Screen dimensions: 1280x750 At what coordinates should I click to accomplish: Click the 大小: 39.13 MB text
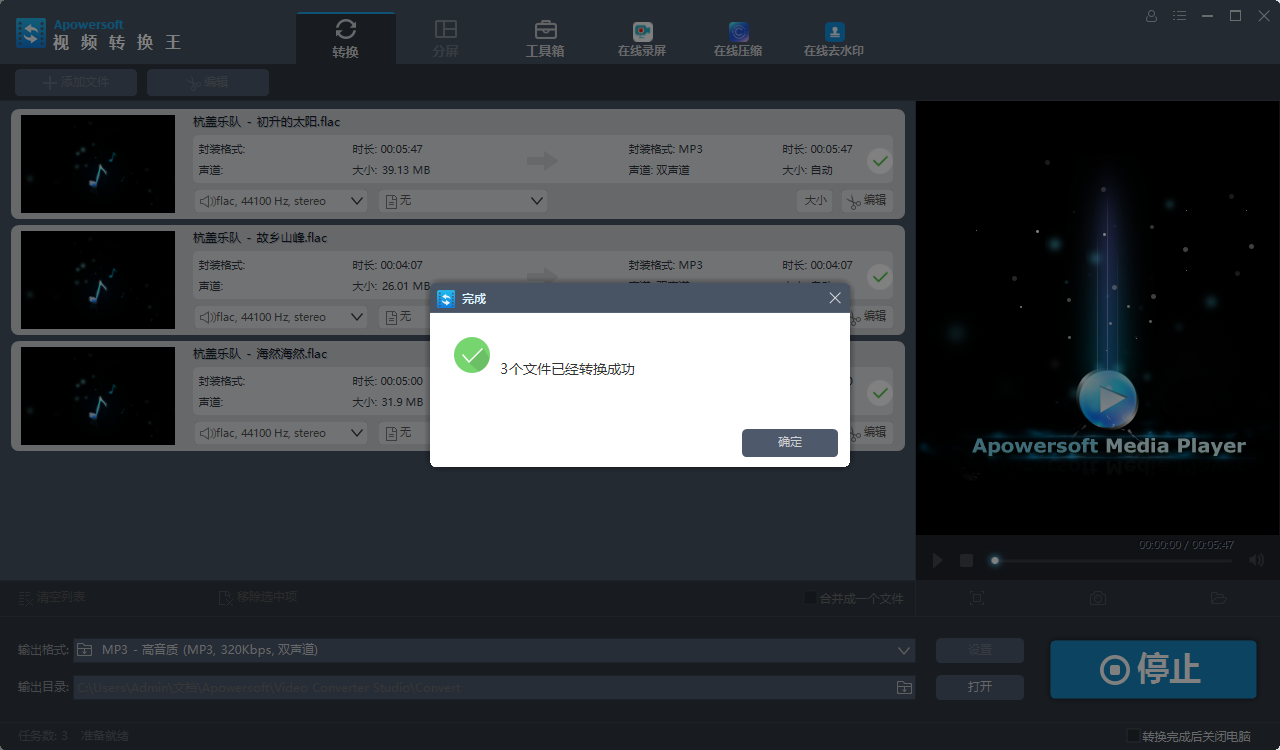point(391,170)
